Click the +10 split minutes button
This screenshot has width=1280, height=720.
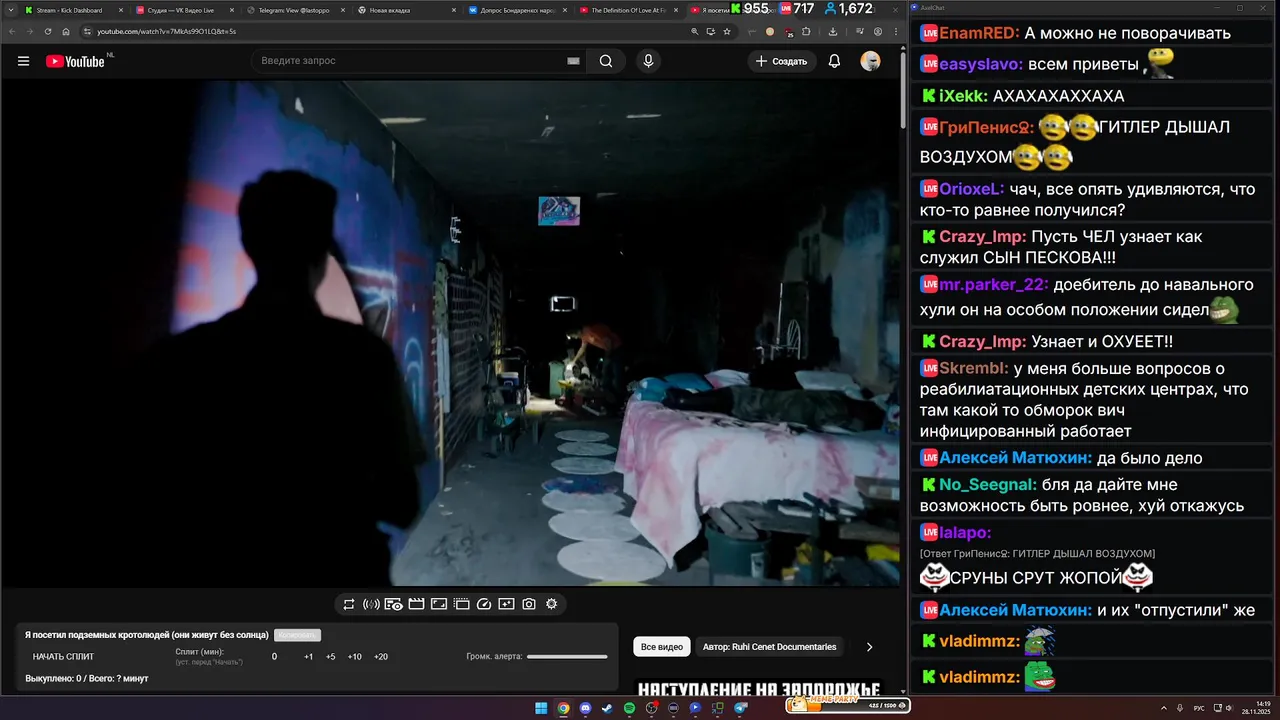(355, 657)
